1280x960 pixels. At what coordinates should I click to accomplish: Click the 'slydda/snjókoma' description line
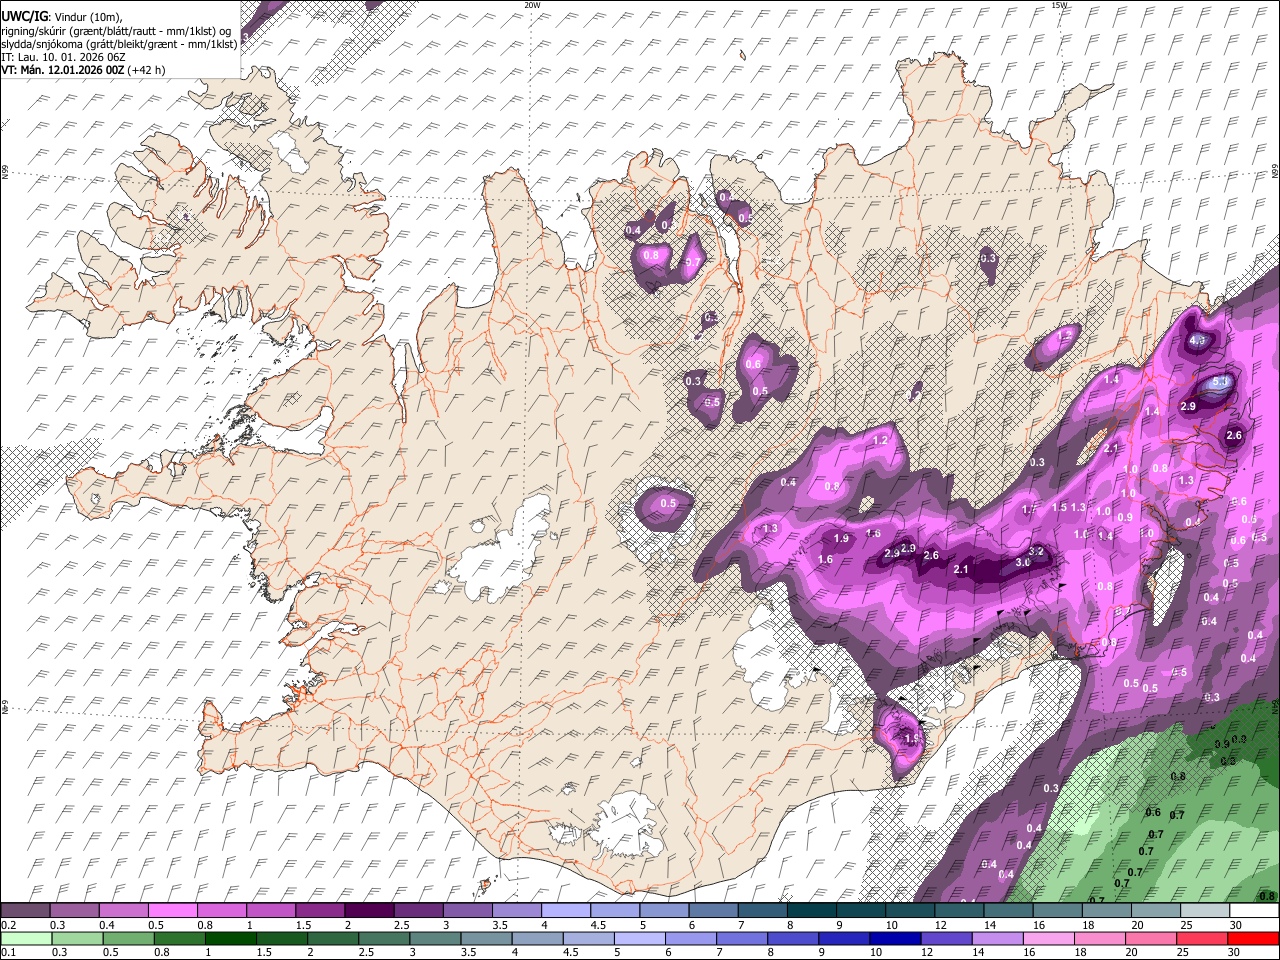click(x=119, y=44)
